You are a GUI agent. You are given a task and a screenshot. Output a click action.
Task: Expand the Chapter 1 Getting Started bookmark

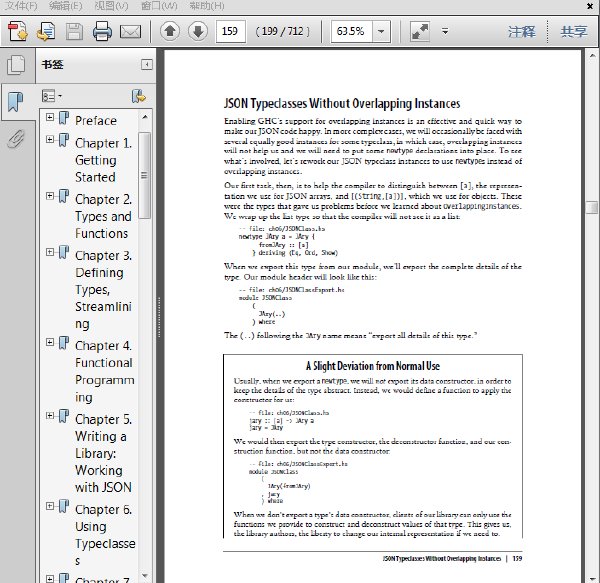click(50, 139)
